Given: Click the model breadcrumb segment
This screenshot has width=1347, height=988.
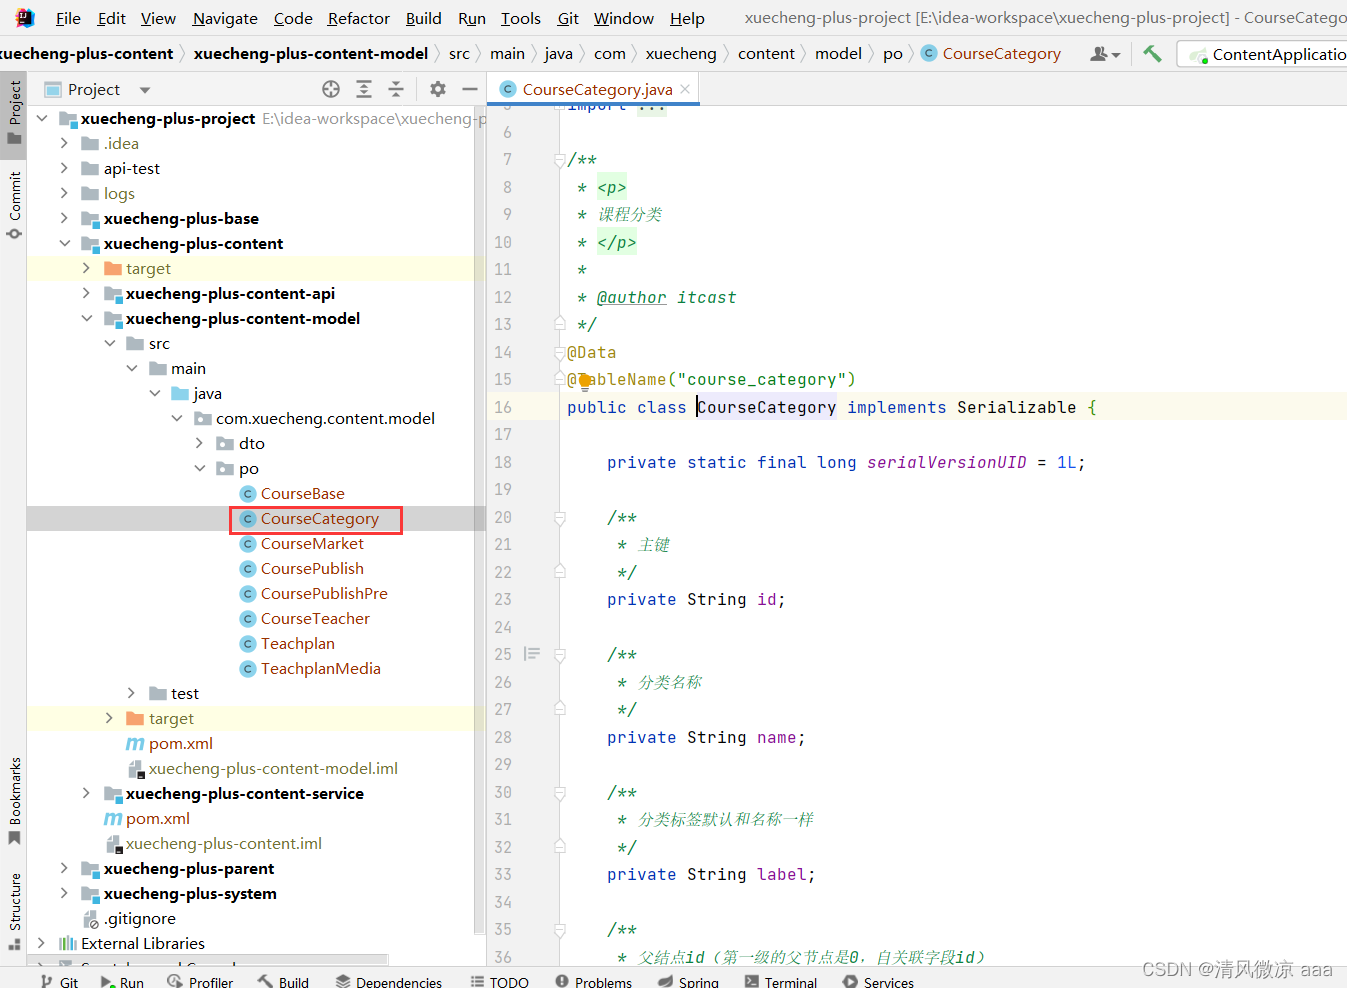Looking at the screenshot, I should pyautogui.click(x=838, y=53).
